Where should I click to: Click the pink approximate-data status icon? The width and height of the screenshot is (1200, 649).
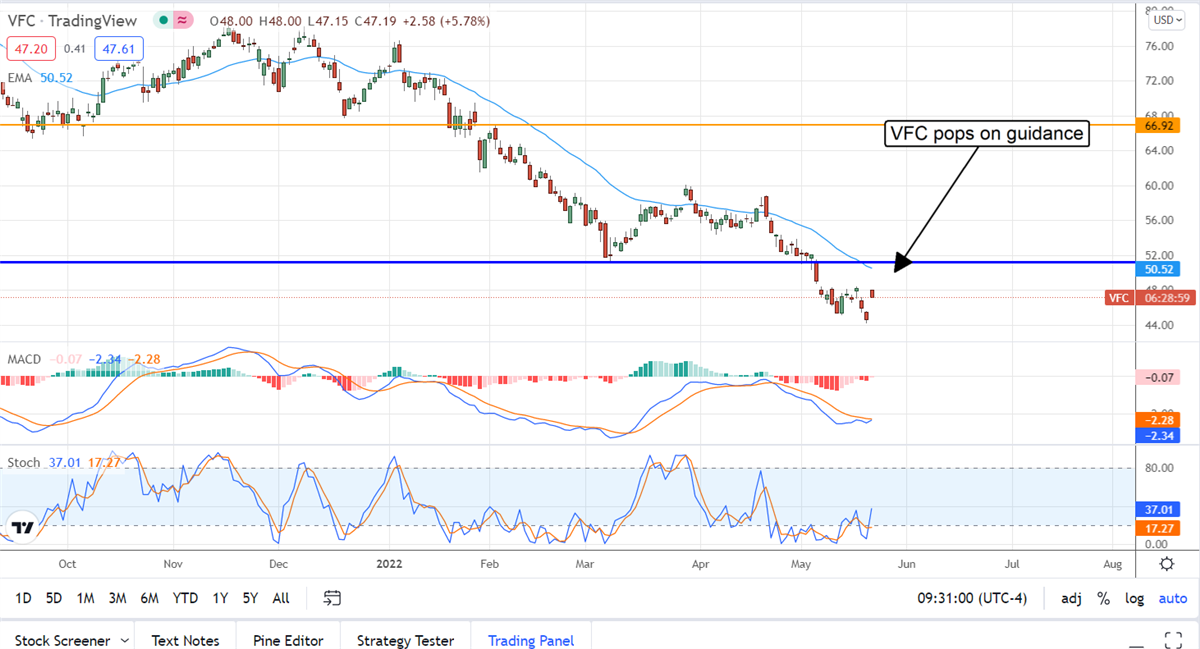click(184, 20)
